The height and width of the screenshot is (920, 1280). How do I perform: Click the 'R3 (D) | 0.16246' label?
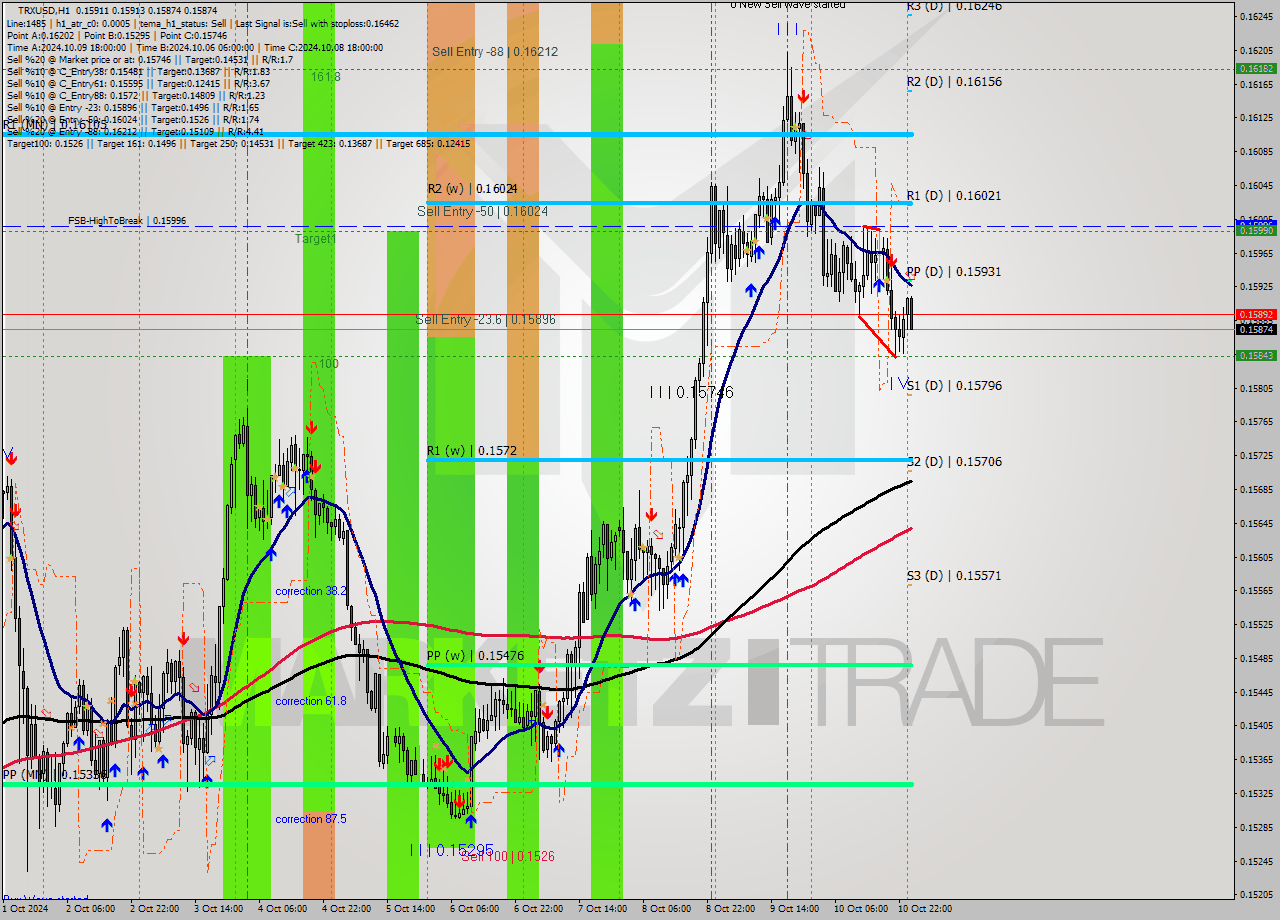954,6
